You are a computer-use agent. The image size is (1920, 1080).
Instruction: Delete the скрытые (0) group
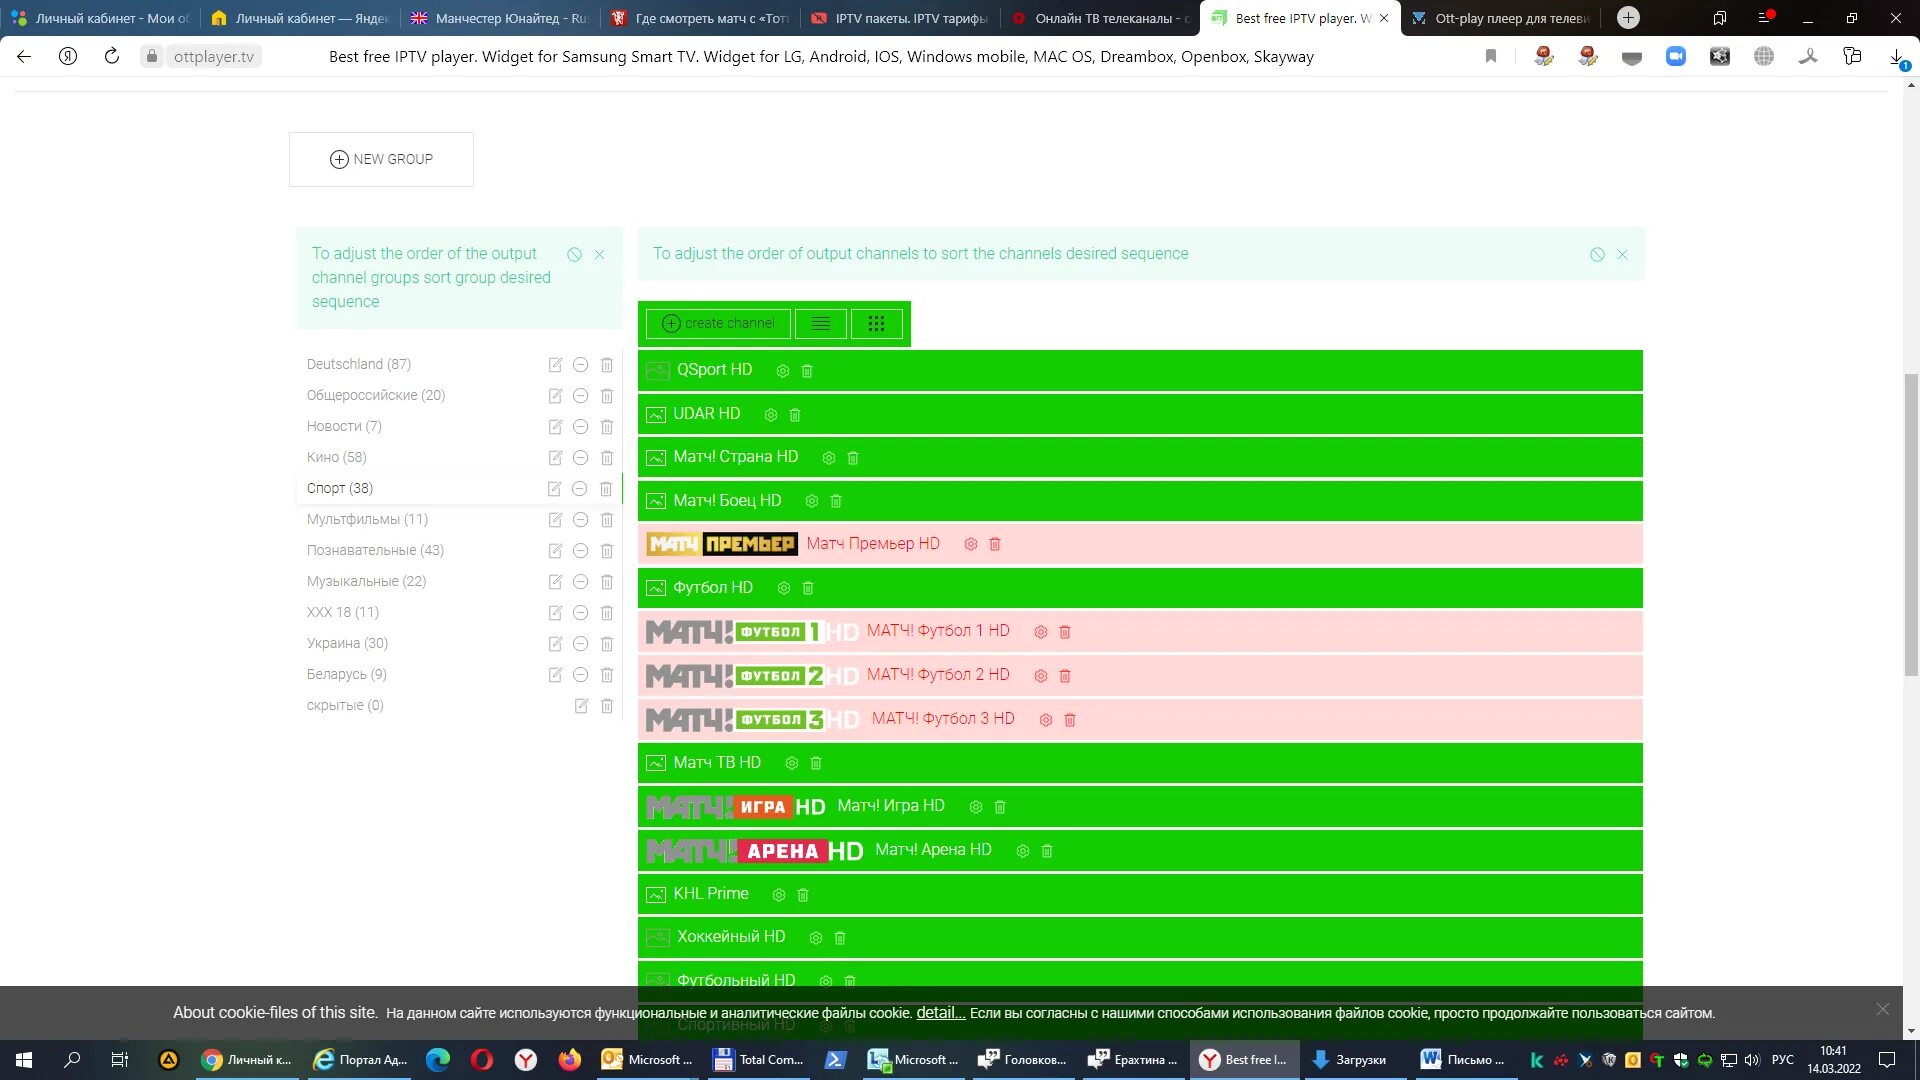[x=607, y=706]
